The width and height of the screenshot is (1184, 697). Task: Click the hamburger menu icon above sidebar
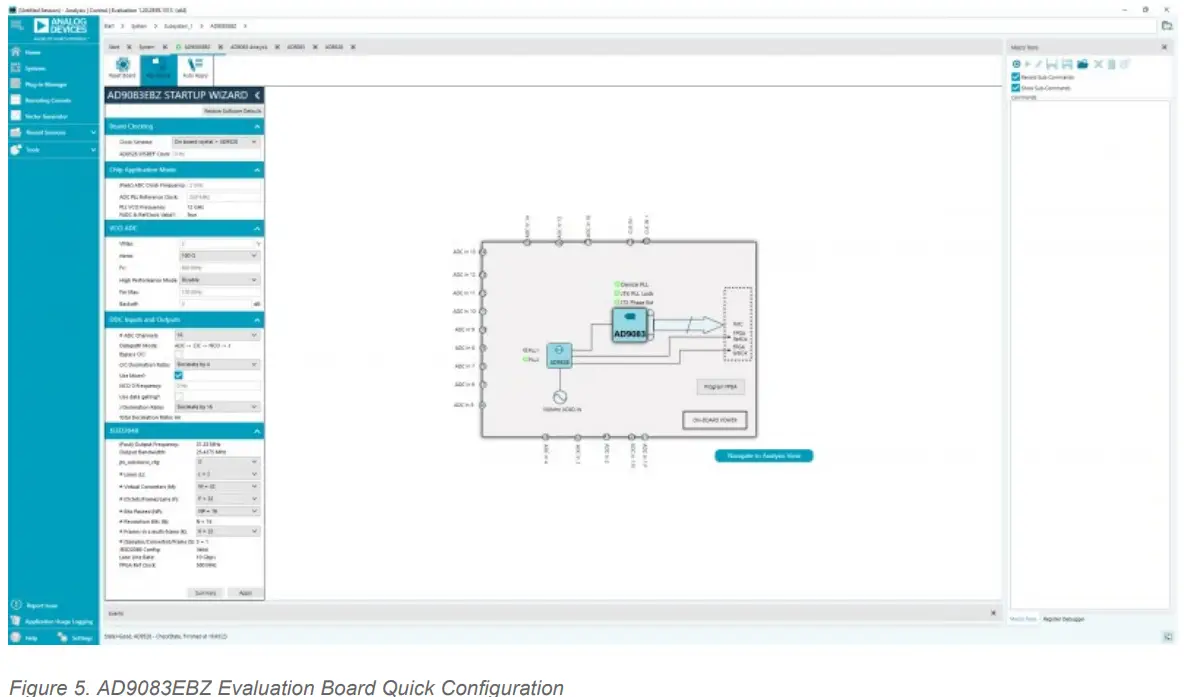17,26
